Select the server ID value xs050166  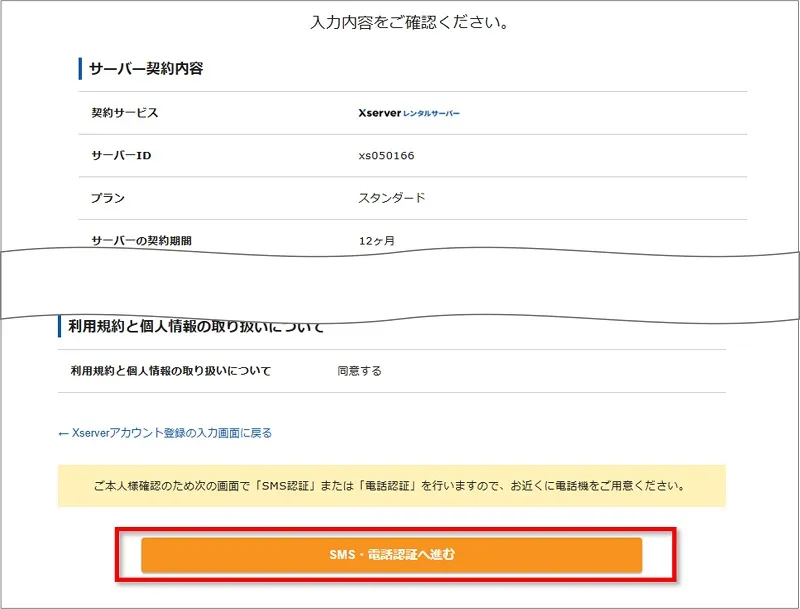pos(386,155)
